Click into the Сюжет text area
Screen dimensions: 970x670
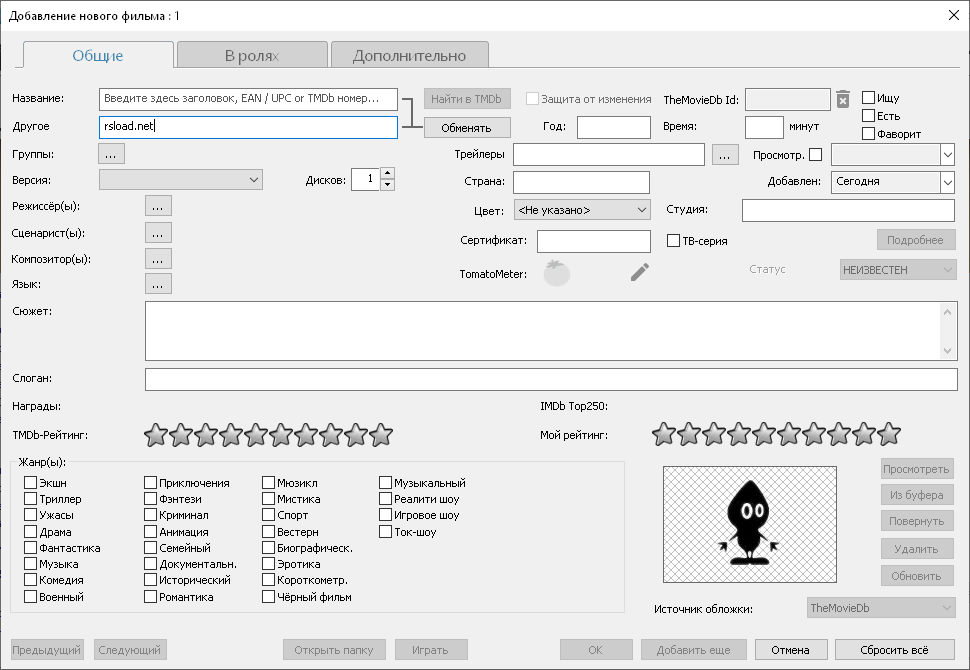point(543,331)
